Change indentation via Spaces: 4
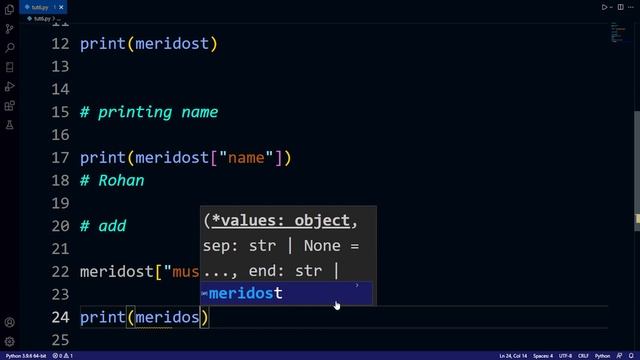Viewport: 640px width, 360px height. coord(543,356)
